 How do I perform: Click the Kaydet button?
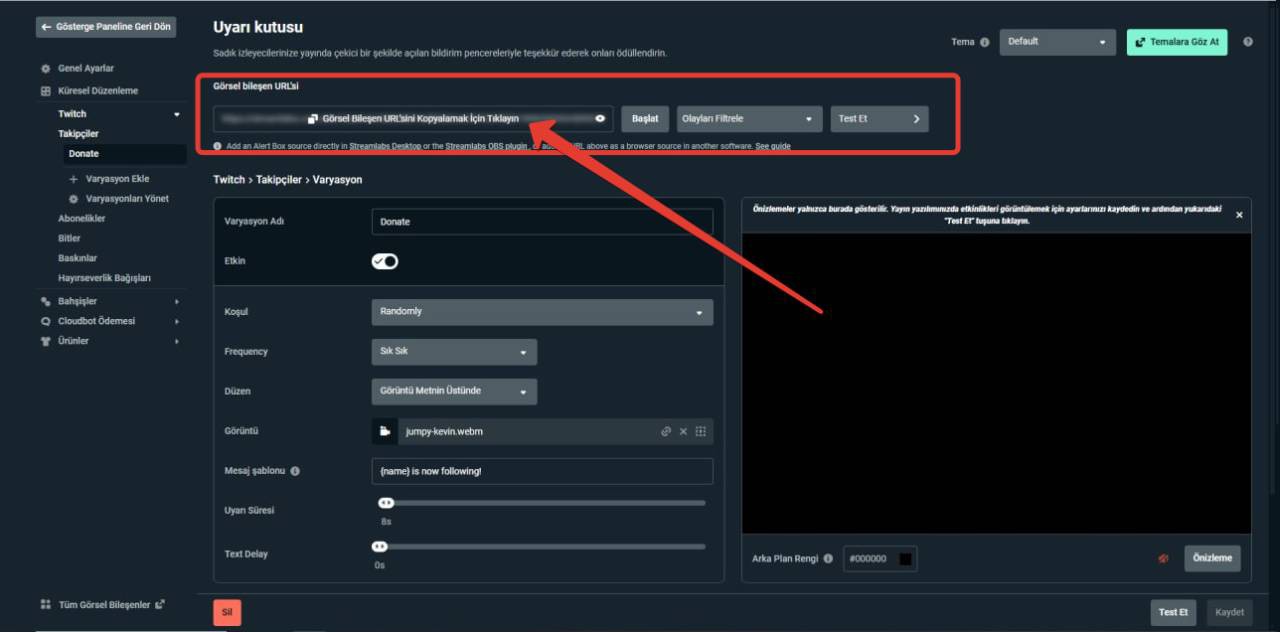click(x=1229, y=612)
